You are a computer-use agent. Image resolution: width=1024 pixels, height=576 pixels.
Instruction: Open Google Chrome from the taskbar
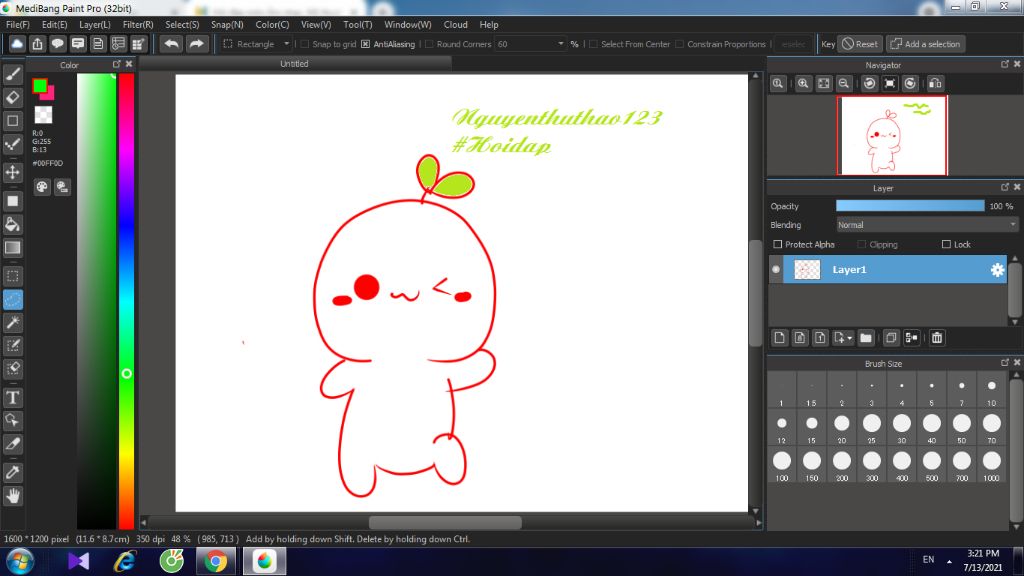216,562
